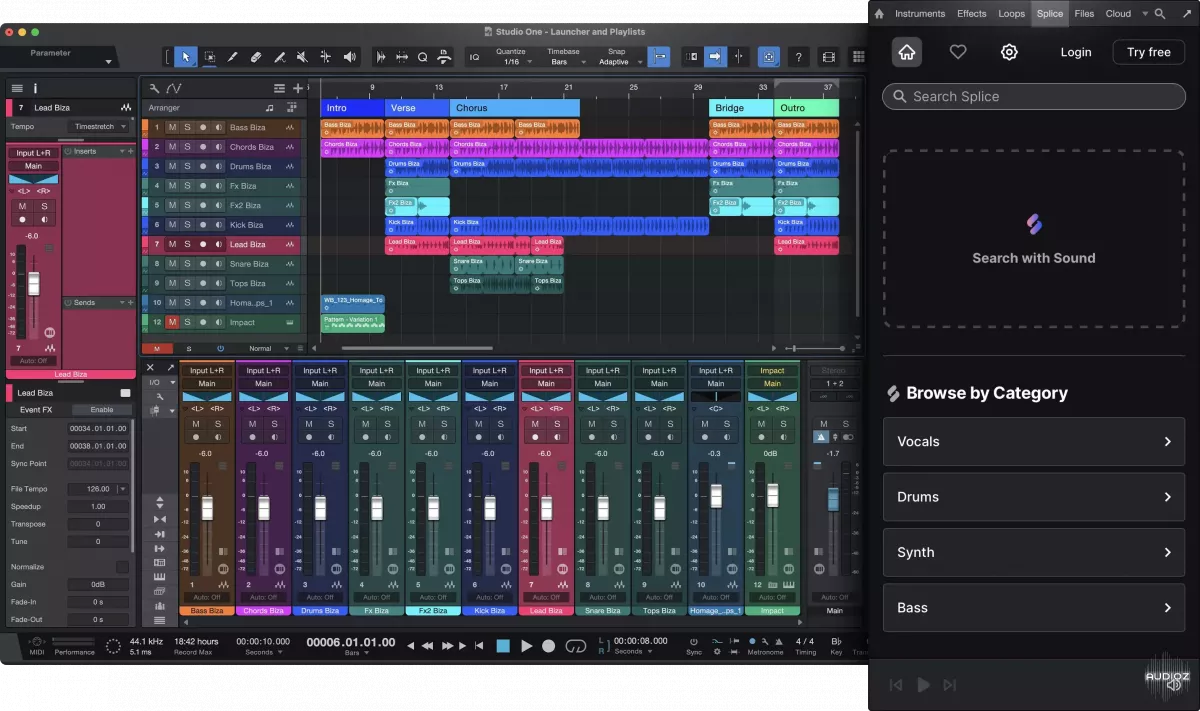1200x711 pixels.
Task: Click the Event FX Enable button
Action: click(102, 410)
